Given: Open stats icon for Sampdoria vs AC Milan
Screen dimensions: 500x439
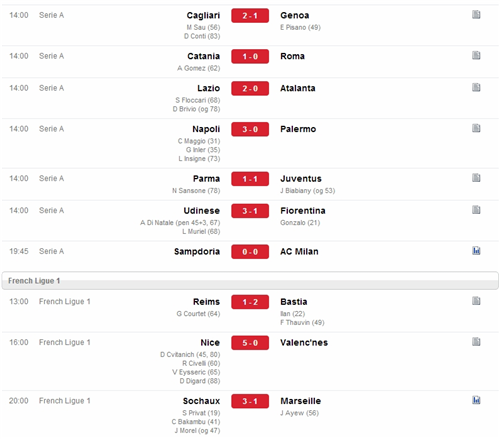Looking at the screenshot, I should click(476, 251).
